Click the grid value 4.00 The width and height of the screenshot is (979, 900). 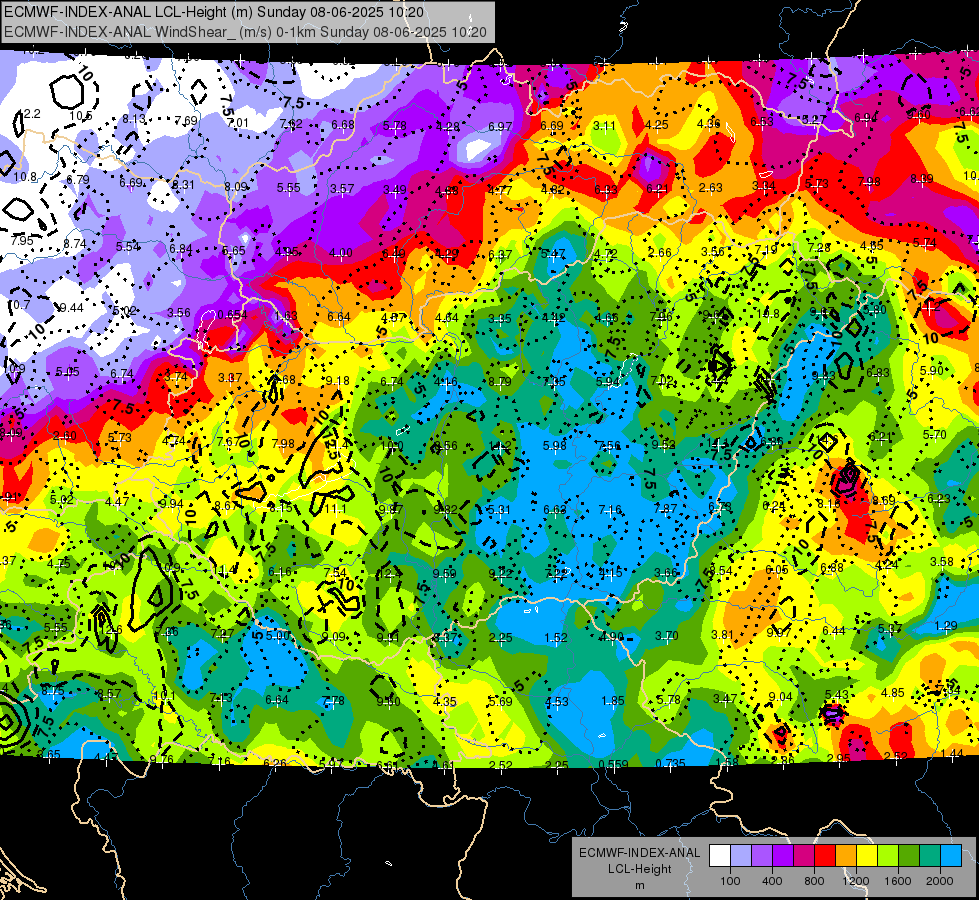pyautogui.click(x=341, y=253)
